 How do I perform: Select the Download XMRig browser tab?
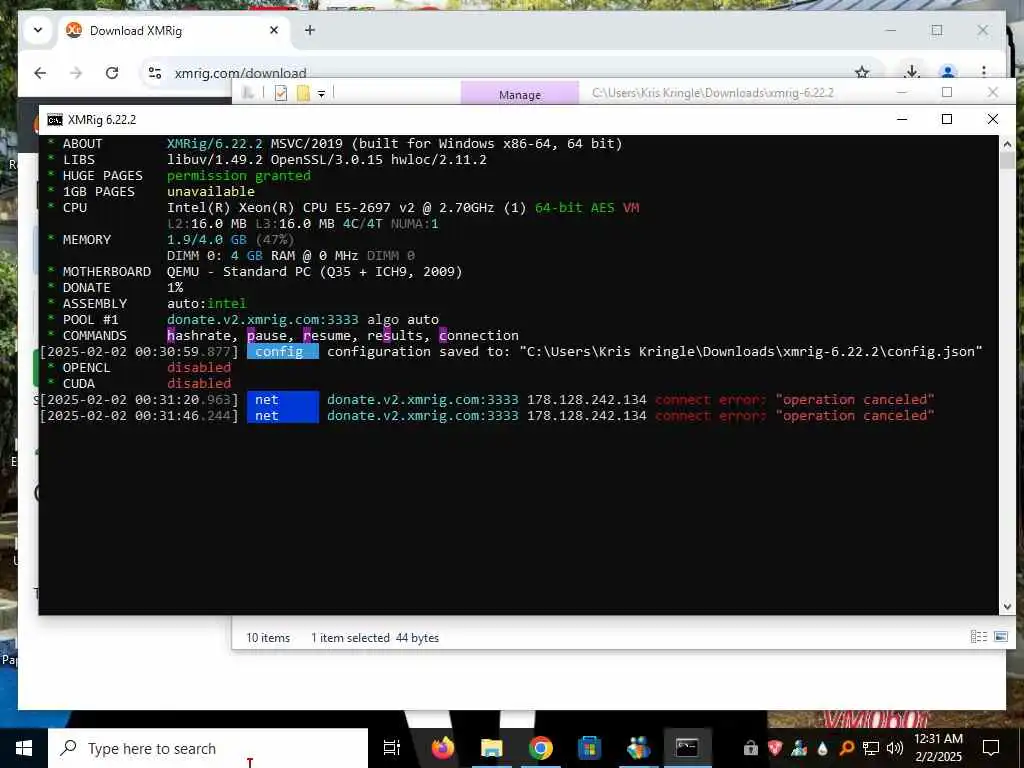[174, 31]
